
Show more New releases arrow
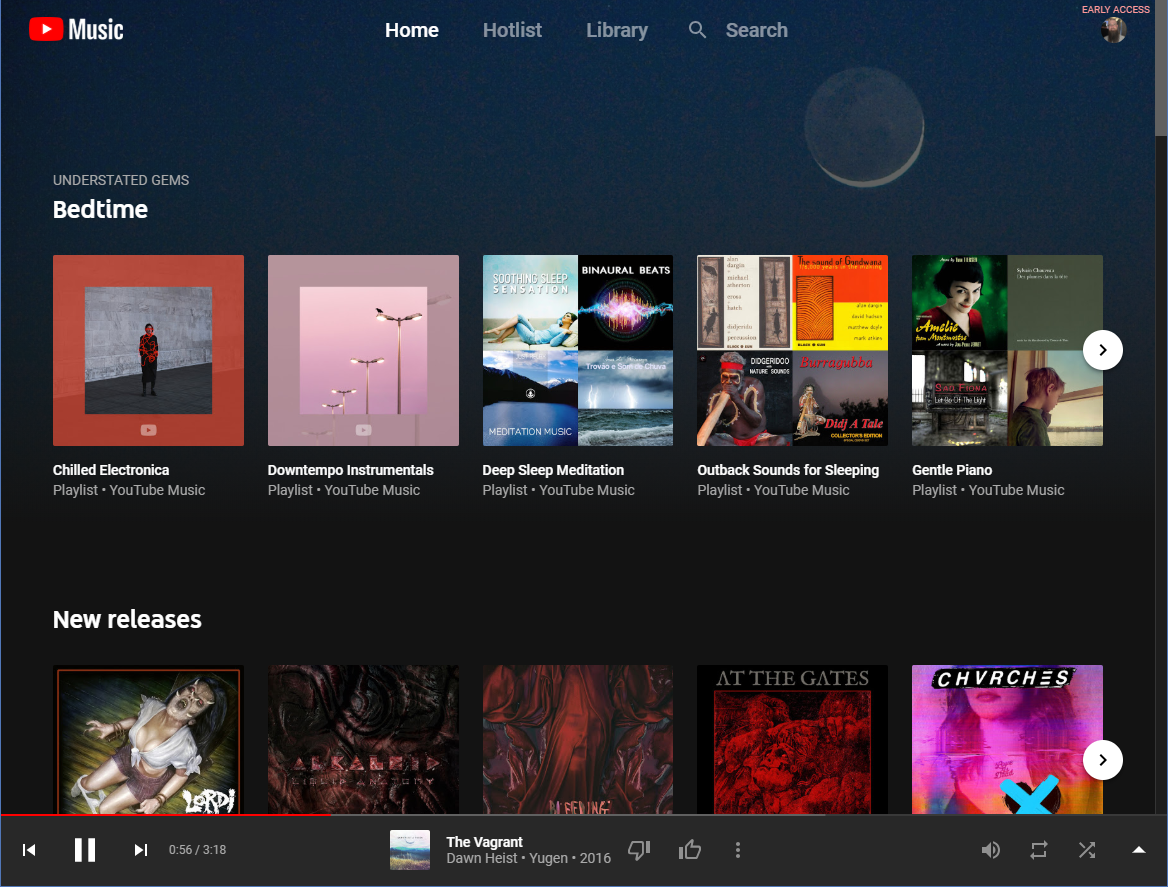pyautogui.click(x=1102, y=760)
